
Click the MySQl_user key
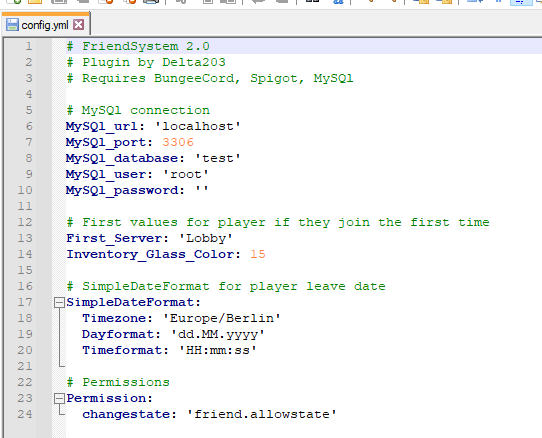pos(107,174)
